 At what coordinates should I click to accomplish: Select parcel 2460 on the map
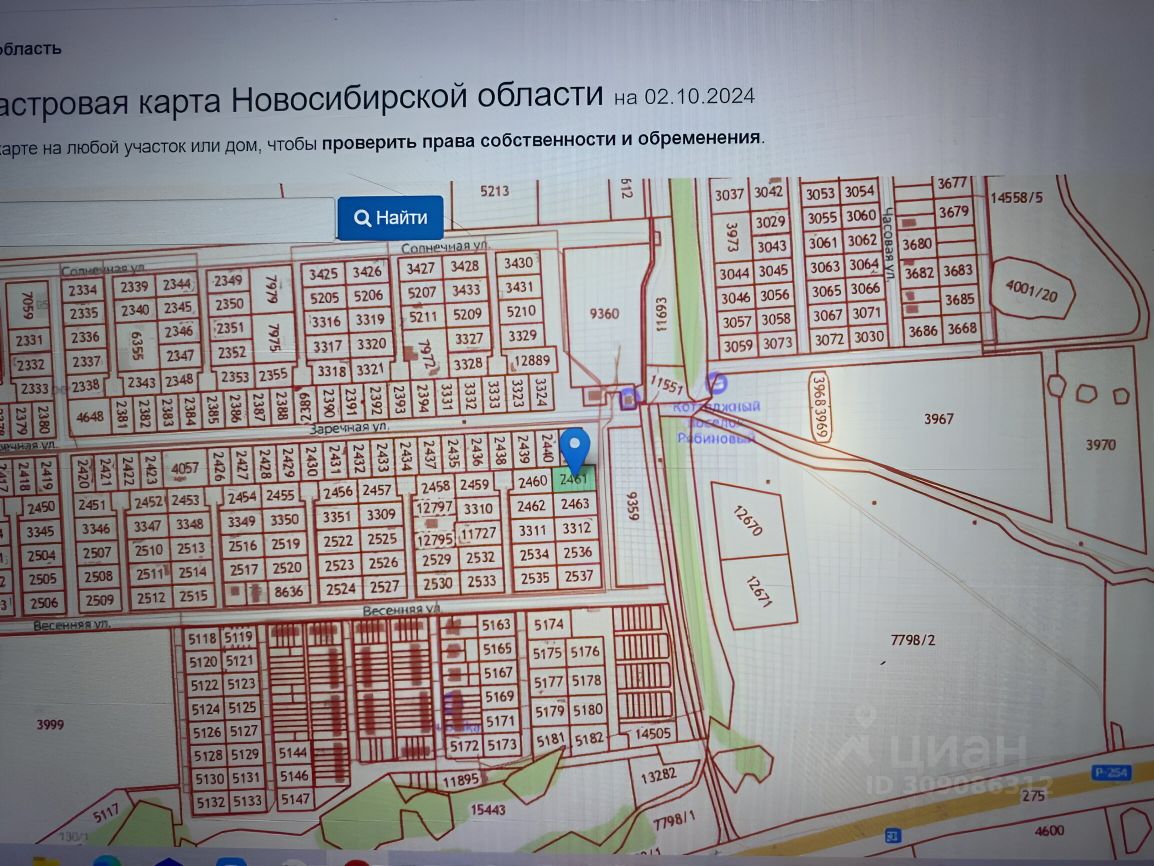coord(531,481)
